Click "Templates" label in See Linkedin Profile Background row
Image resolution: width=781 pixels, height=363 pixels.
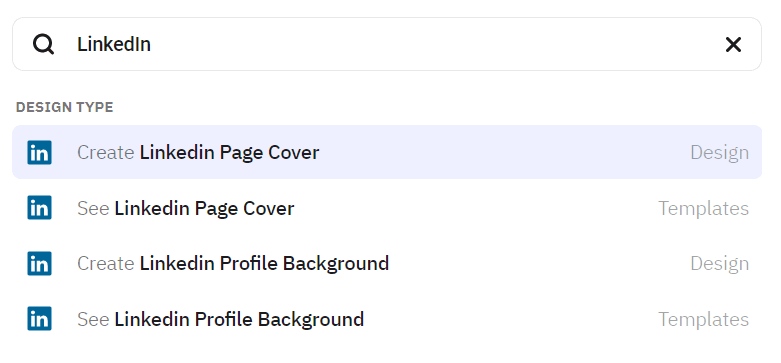click(703, 320)
